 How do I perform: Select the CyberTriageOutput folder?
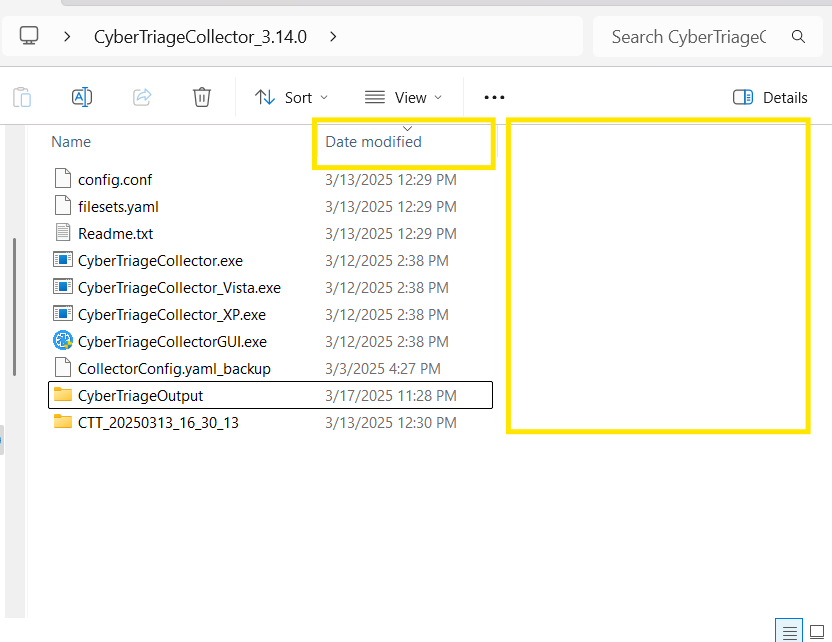tap(271, 395)
